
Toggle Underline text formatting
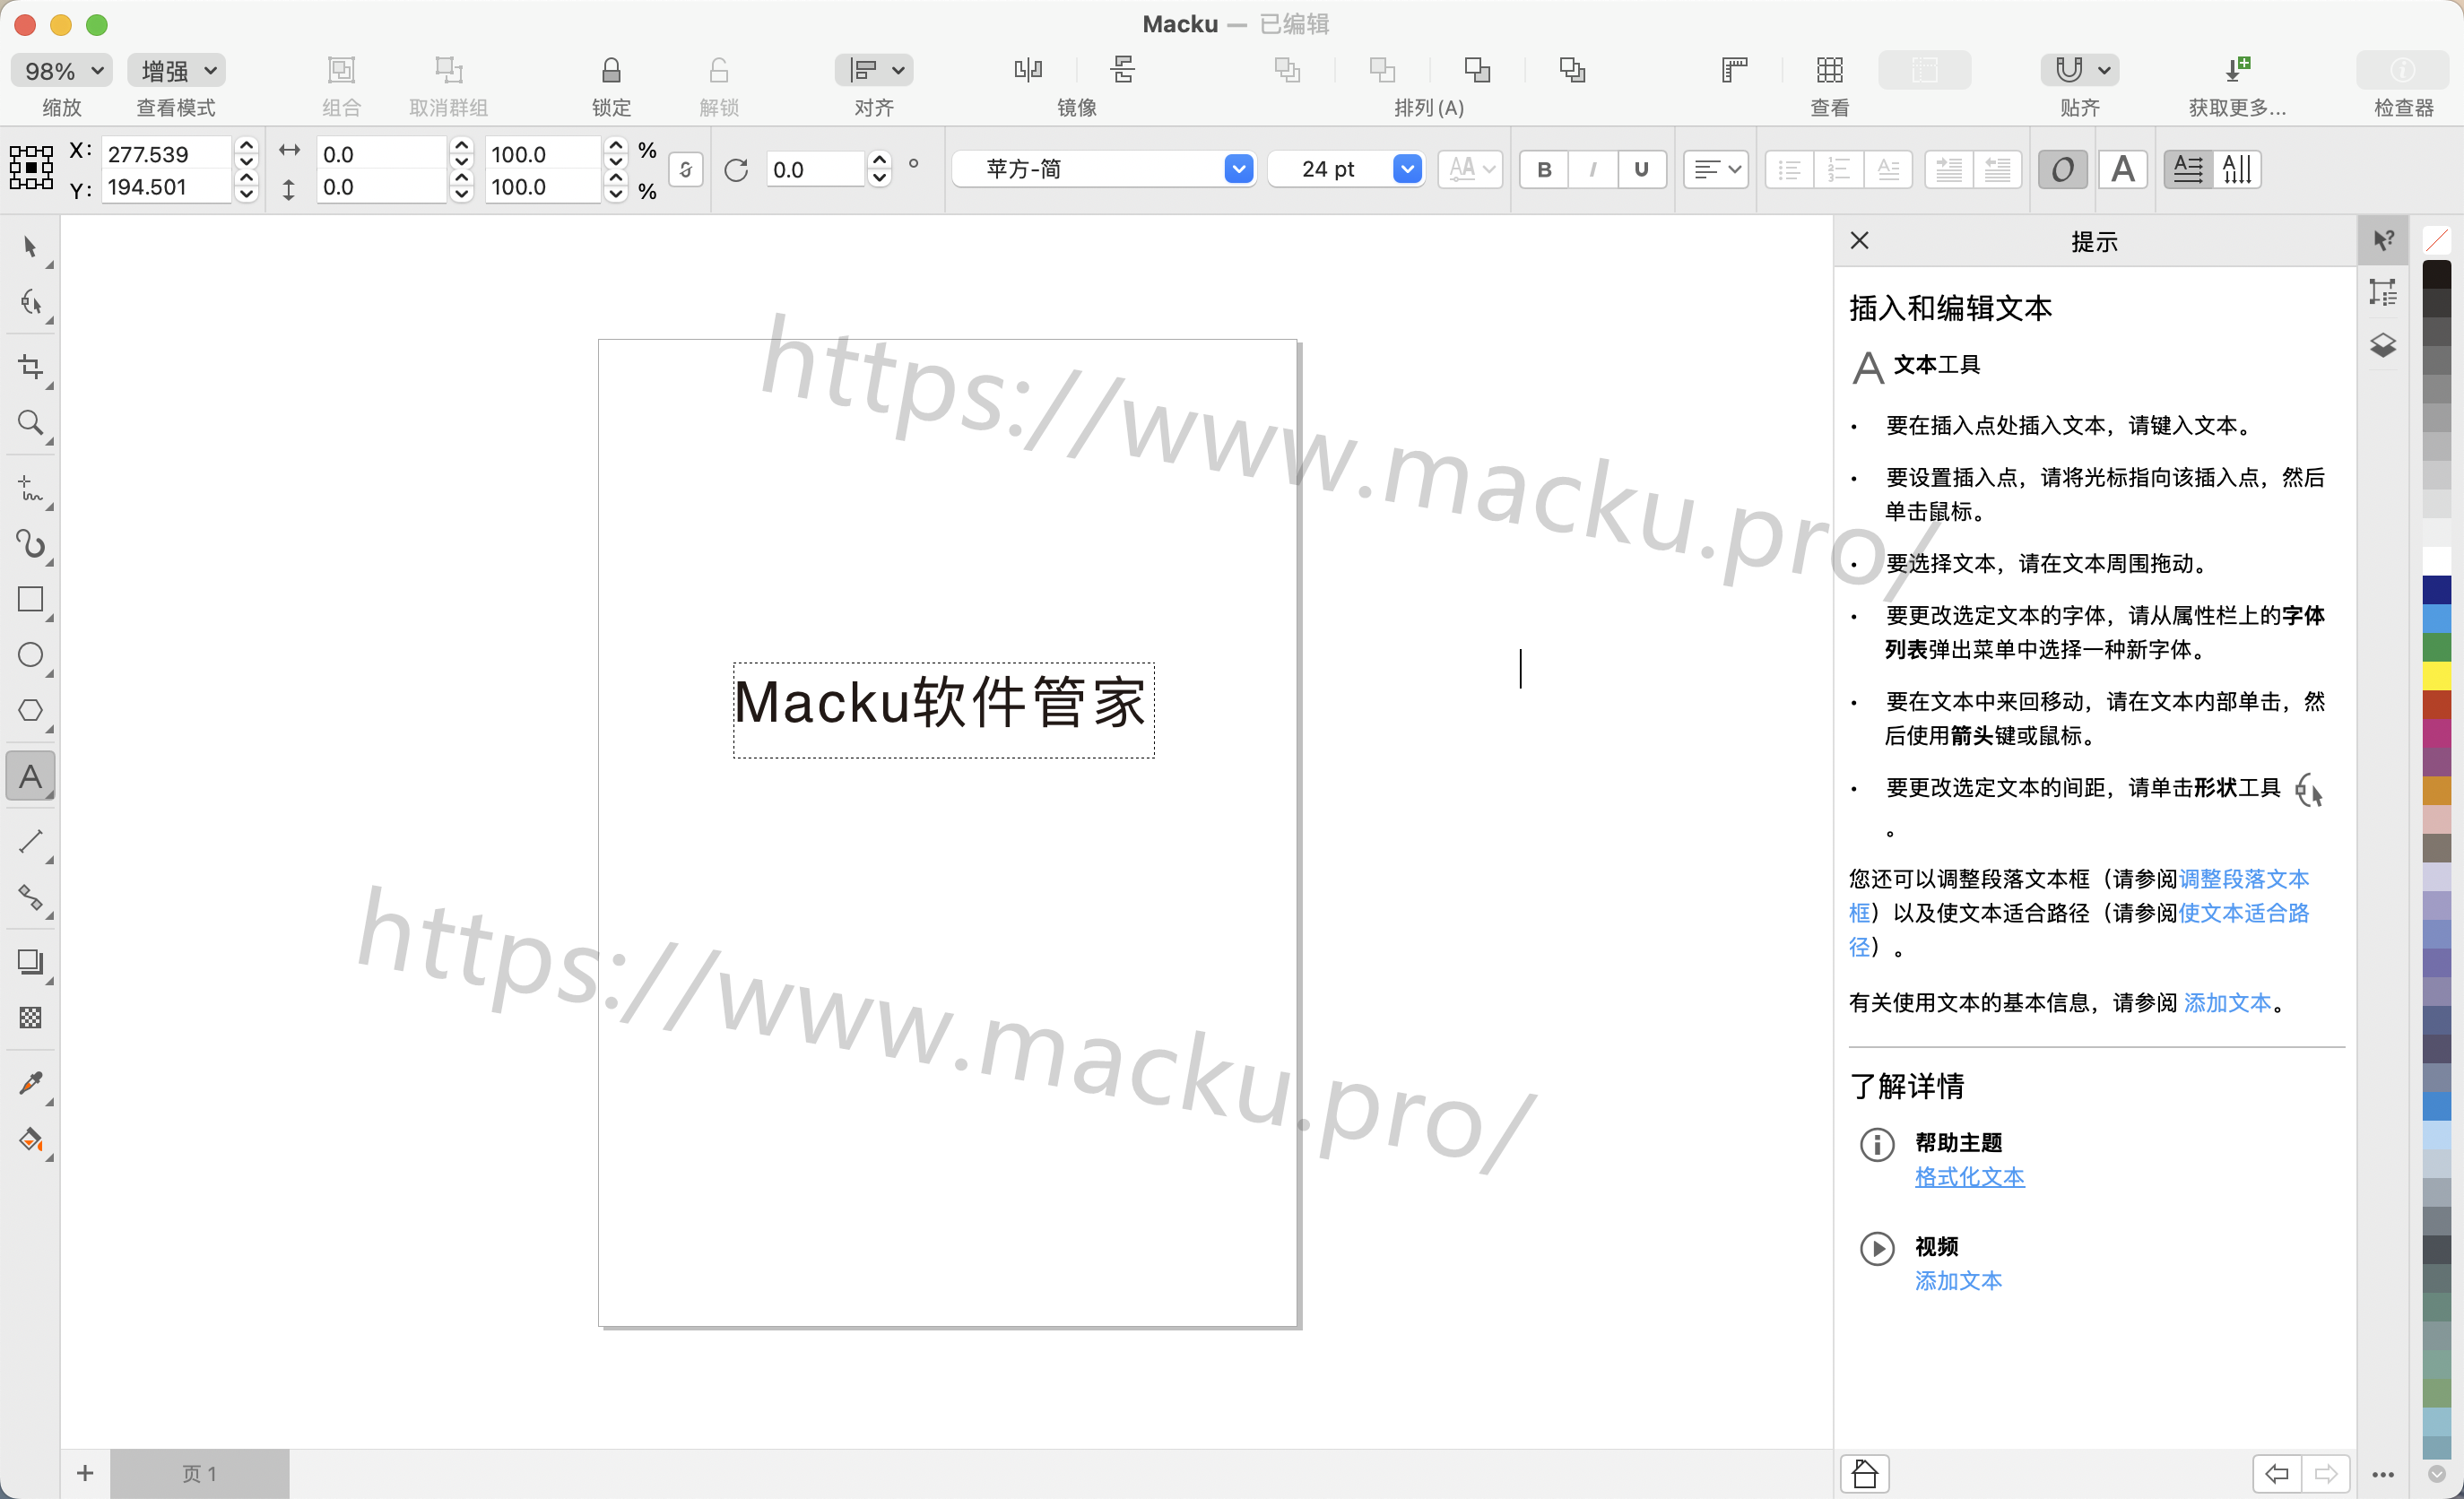(x=1641, y=169)
